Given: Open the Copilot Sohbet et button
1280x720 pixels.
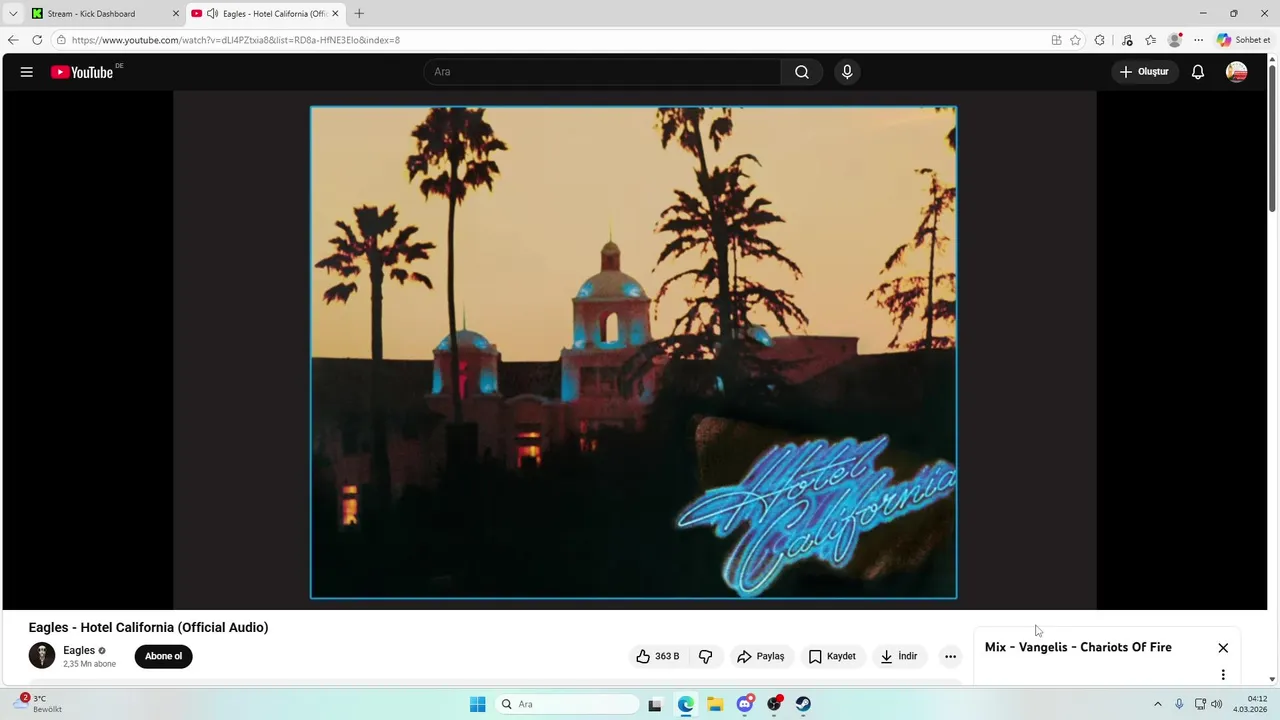Looking at the screenshot, I should tap(1243, 40).
